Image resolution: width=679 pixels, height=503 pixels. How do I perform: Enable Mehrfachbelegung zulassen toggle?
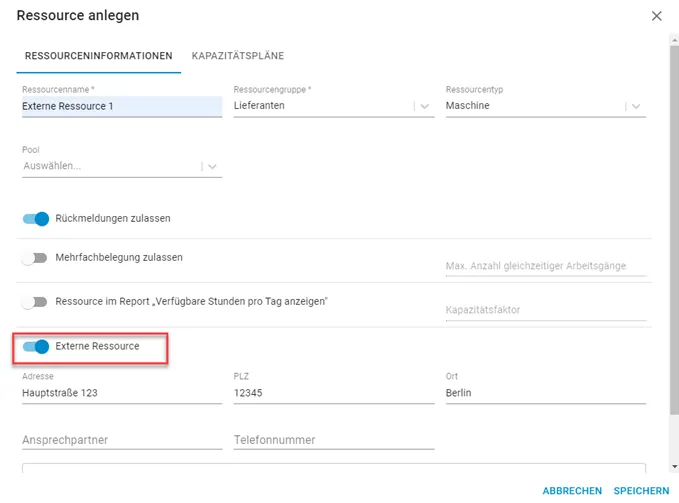(x=35, y=258)
